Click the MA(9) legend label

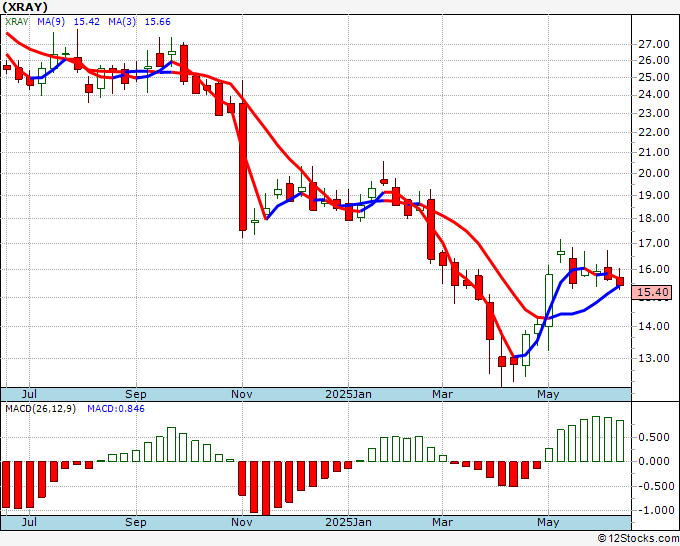[x=51, y=22]
